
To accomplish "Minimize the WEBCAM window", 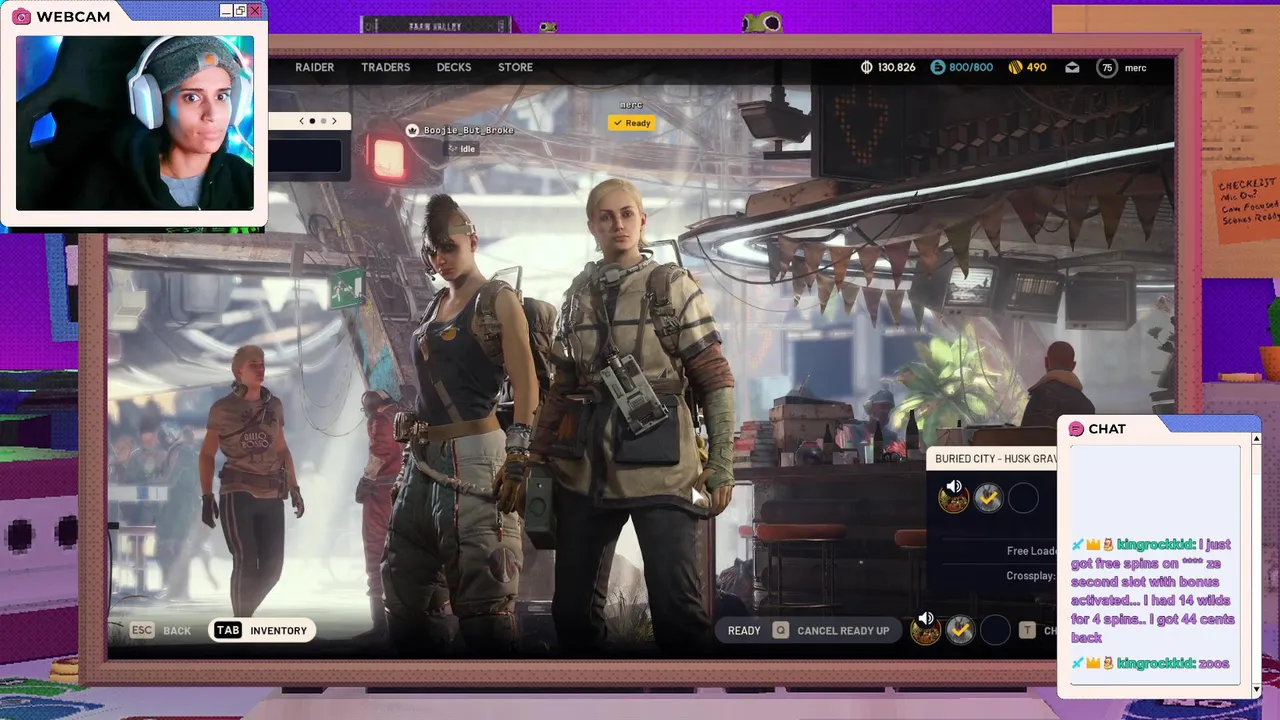I will click(226, 10).
